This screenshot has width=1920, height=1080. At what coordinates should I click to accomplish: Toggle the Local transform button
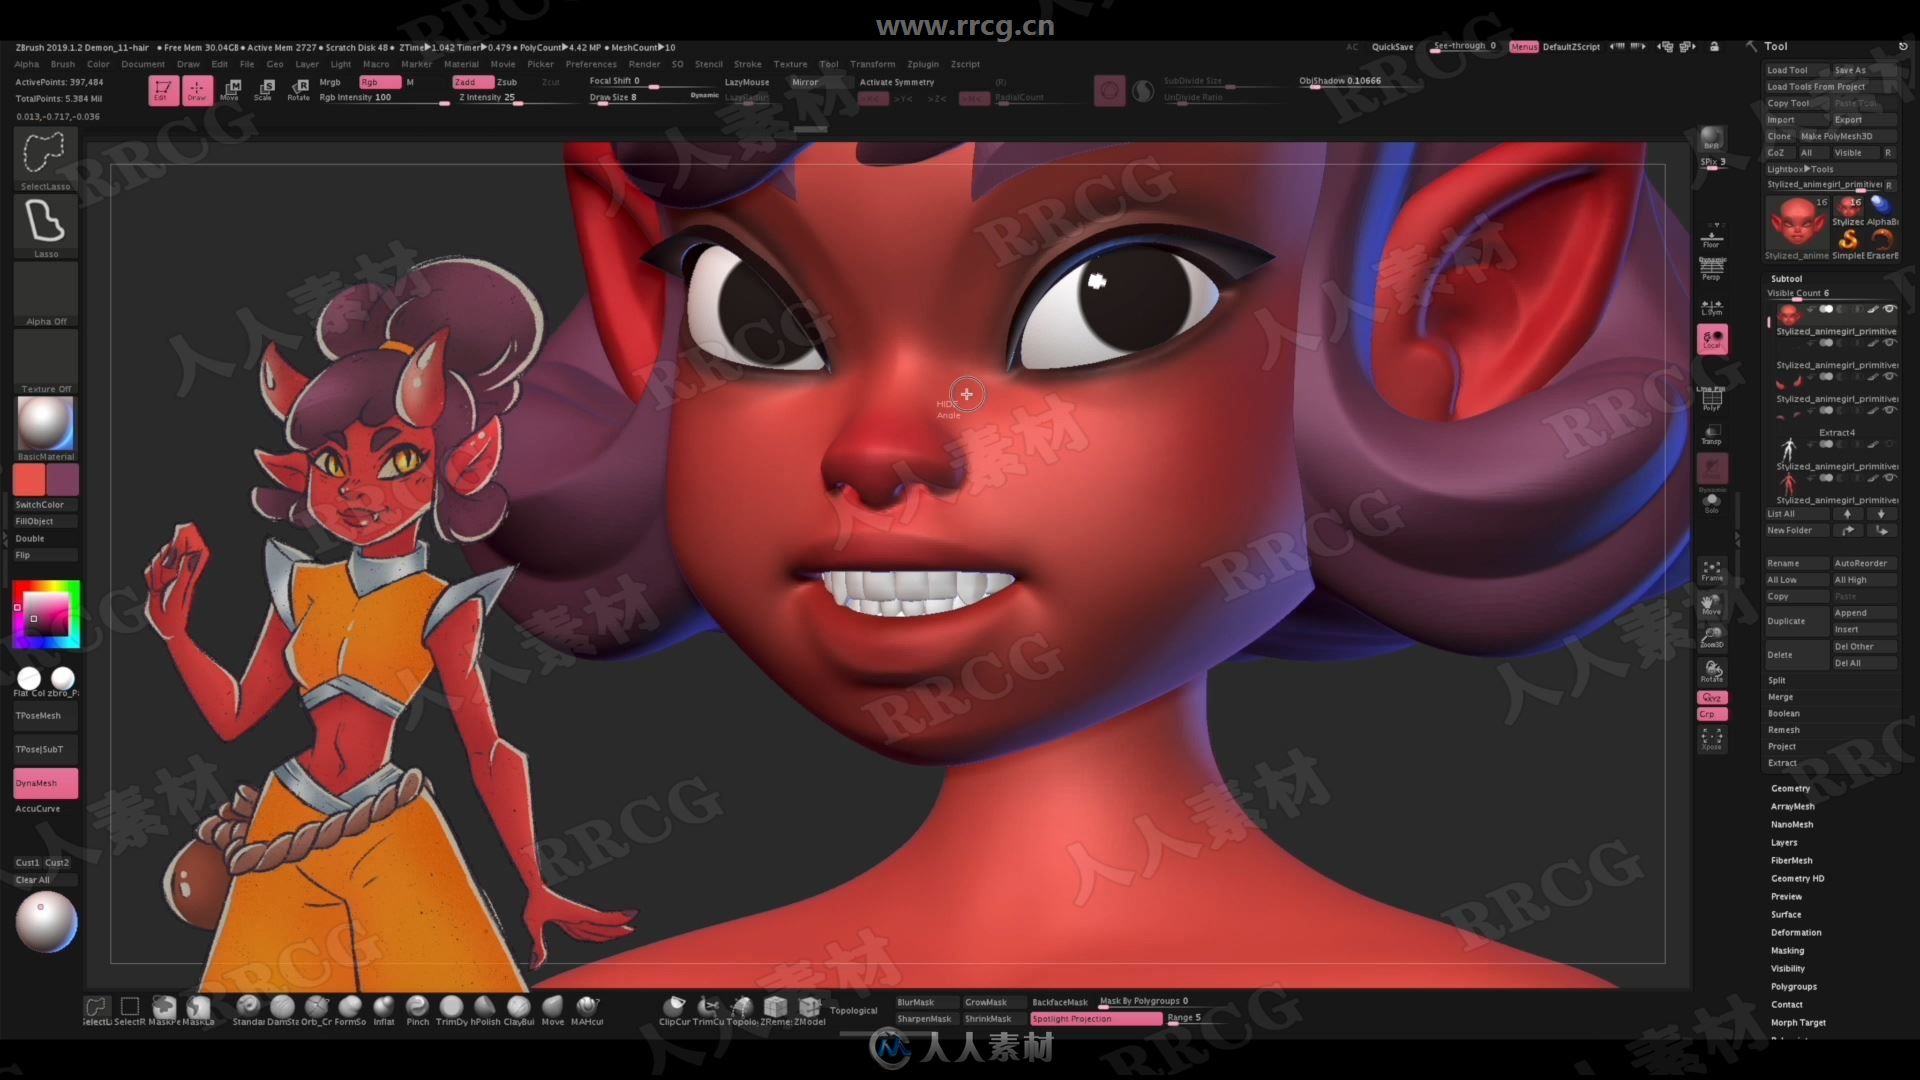pos(1712,340)
